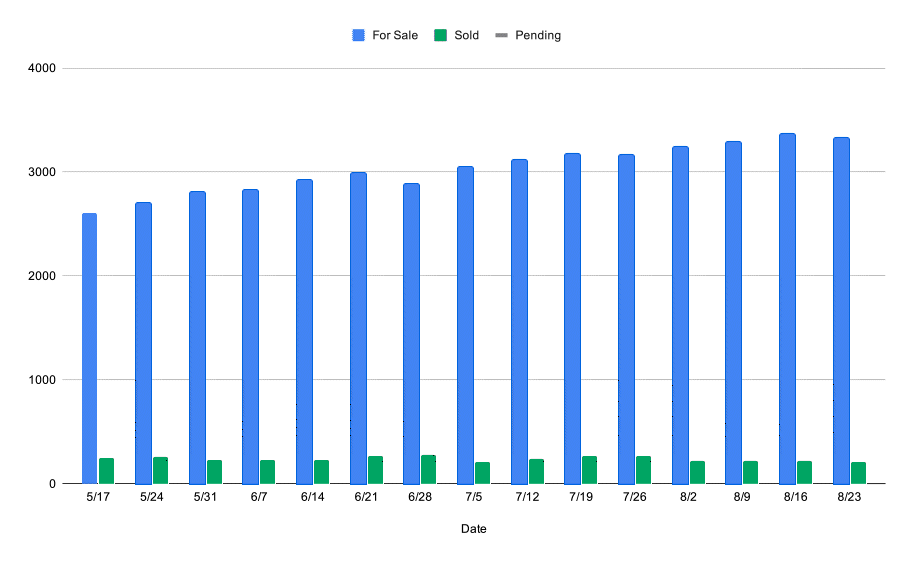Click the 6/21 x-axis date label
This screenshot has height=564, width=914.
(x=366, y=497)
